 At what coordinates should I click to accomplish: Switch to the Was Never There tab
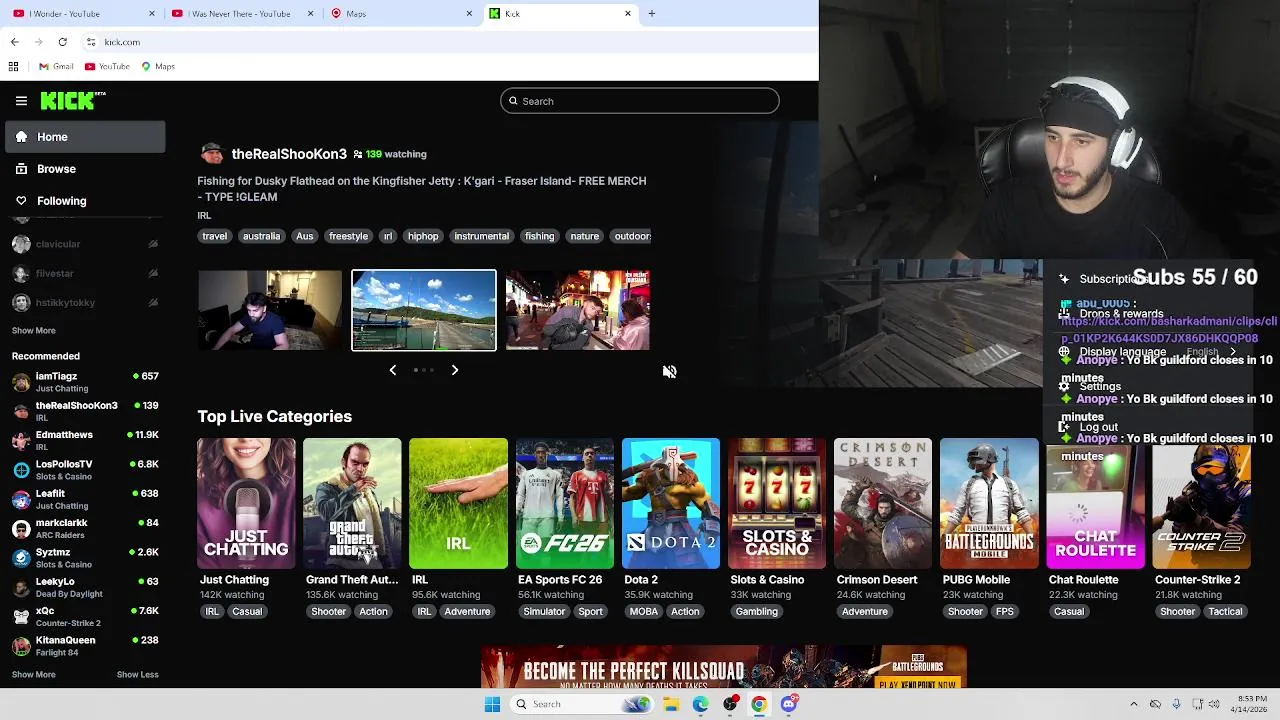click(x=243, y=14)
